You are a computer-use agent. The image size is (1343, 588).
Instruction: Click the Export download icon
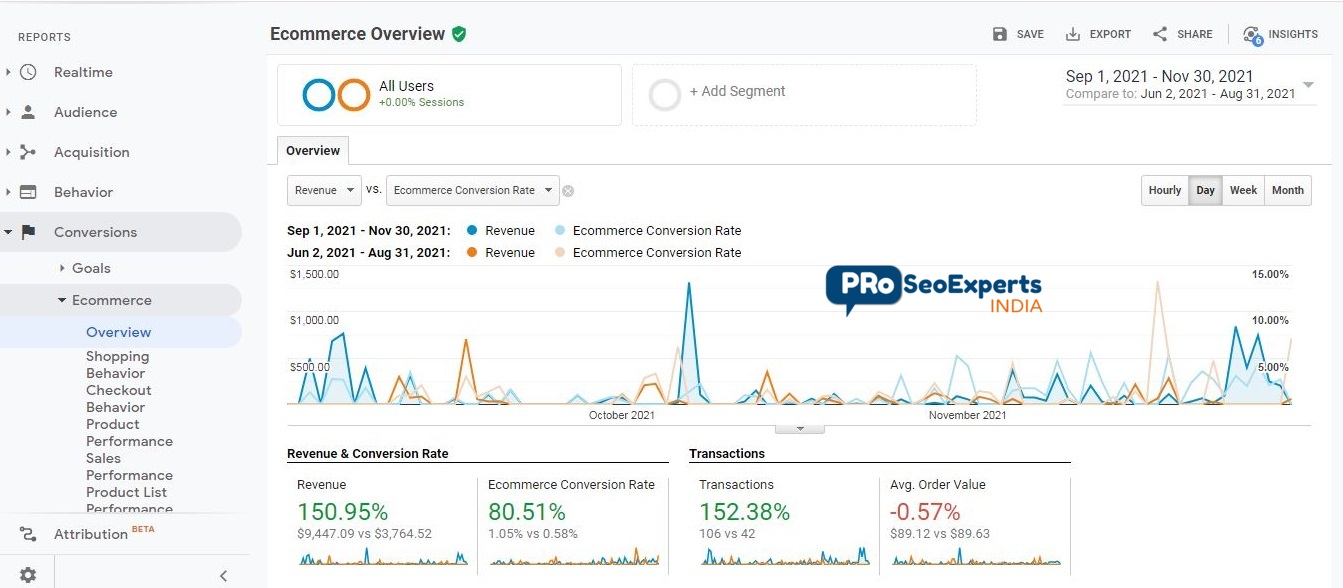(1073, 34)
